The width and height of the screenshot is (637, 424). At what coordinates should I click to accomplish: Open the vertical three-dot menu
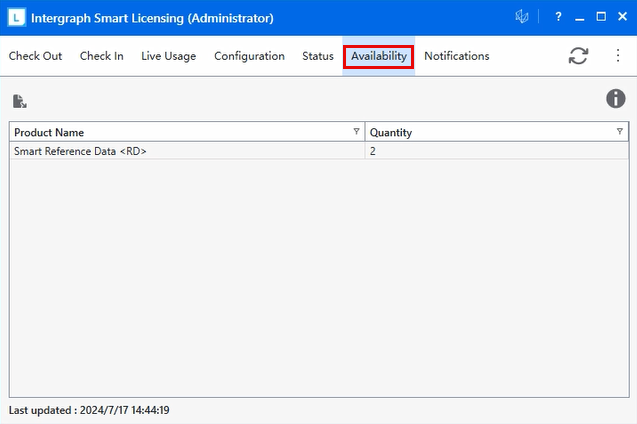coord(618,56)
